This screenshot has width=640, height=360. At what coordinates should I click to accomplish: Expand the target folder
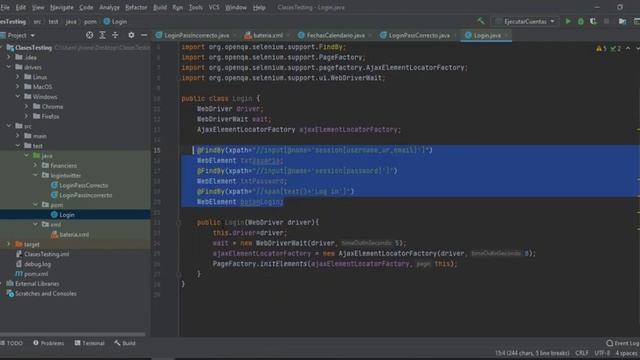coord(9,244)
